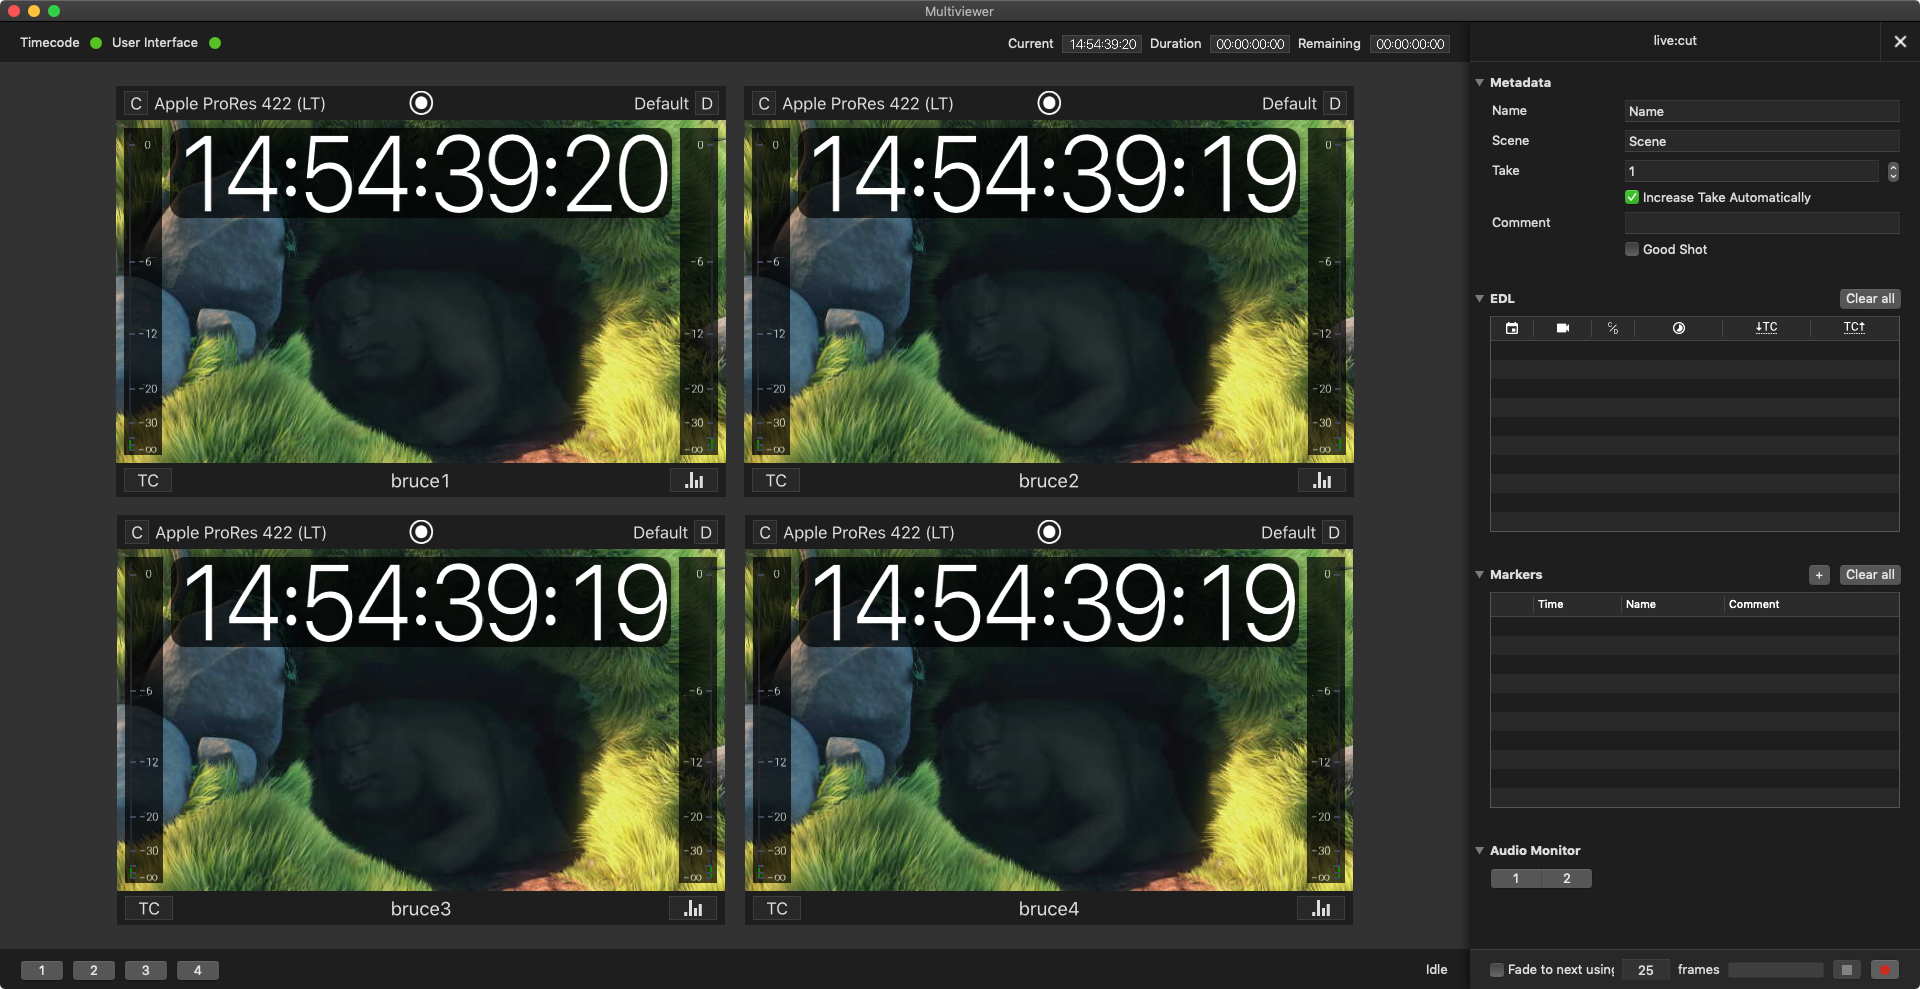Toggle the bruce4 record-enable circle icon
The height and width of the screenshot is (989, 1920).
1049,532
